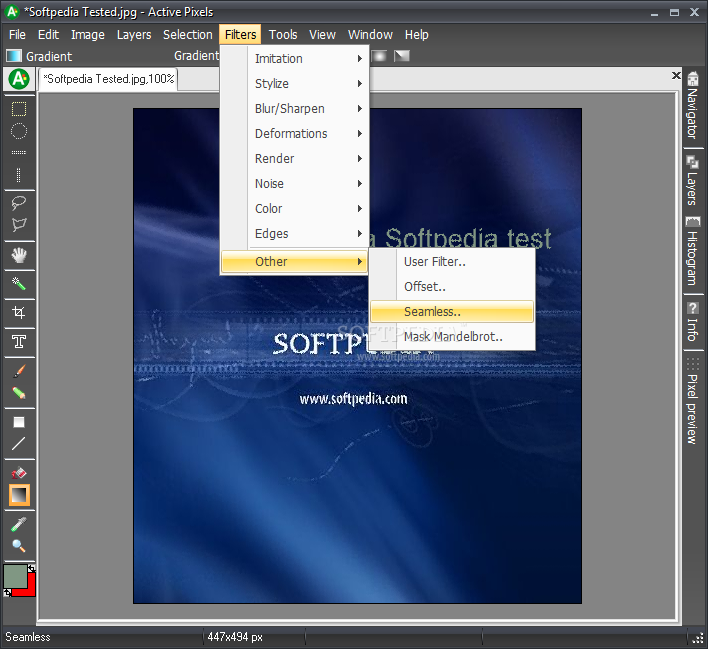This screenshot has height=649, width=708.
Task: Open the Selection menu
Action: pos(187,35)
